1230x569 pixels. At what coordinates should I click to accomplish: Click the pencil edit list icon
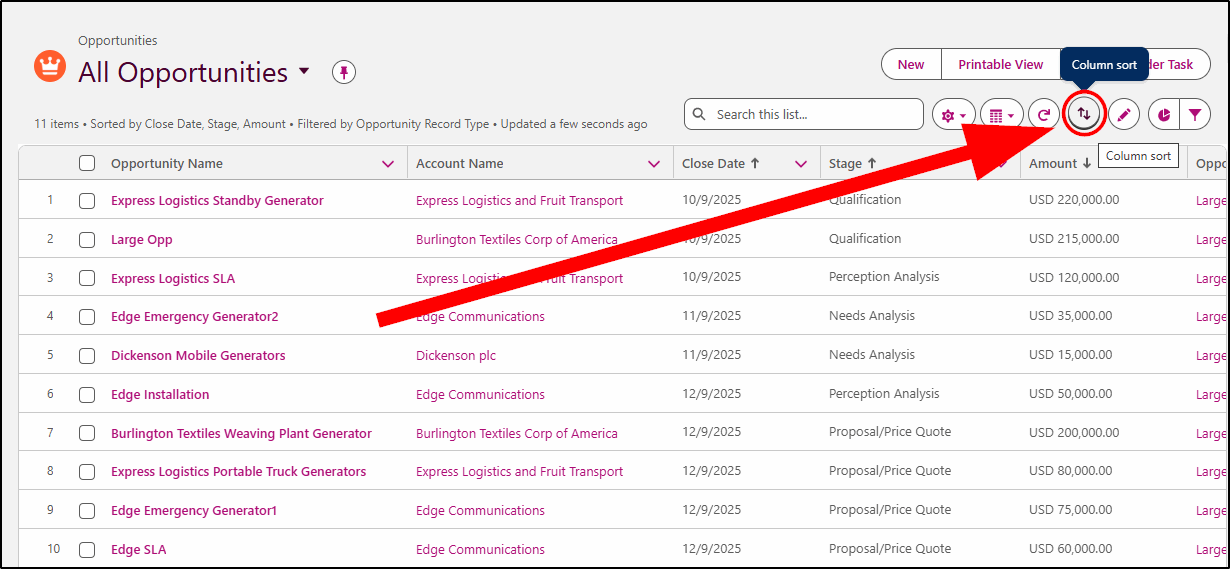pos(1123,115)
